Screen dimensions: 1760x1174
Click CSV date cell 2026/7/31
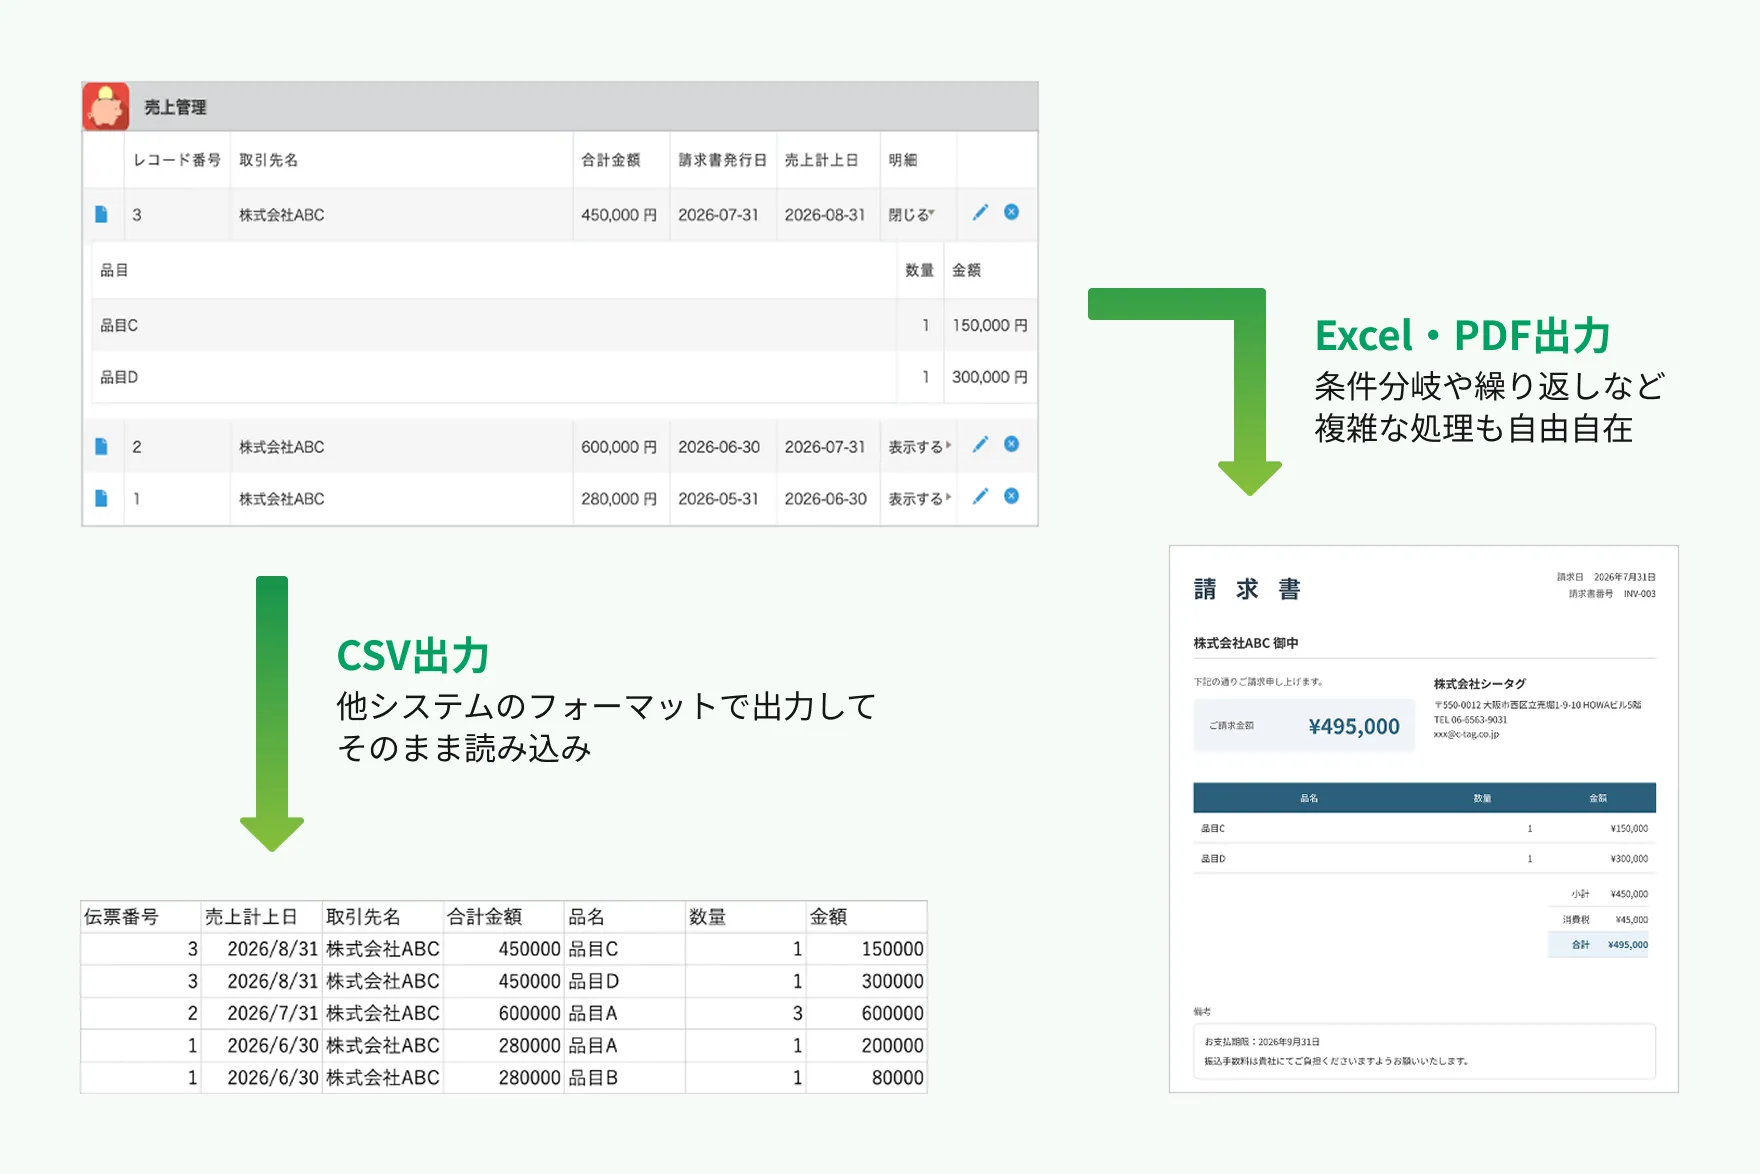[262, 1013]
